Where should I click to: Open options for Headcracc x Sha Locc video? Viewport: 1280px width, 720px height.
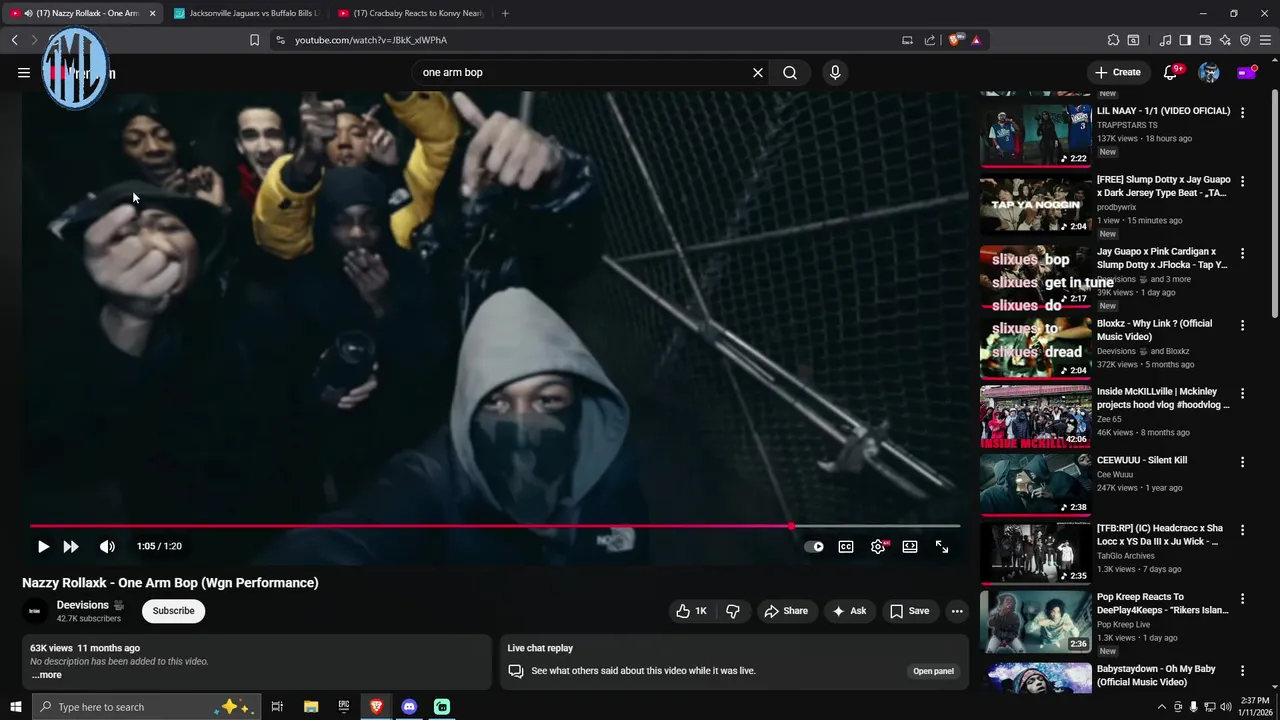click(x=1242, y=530)
